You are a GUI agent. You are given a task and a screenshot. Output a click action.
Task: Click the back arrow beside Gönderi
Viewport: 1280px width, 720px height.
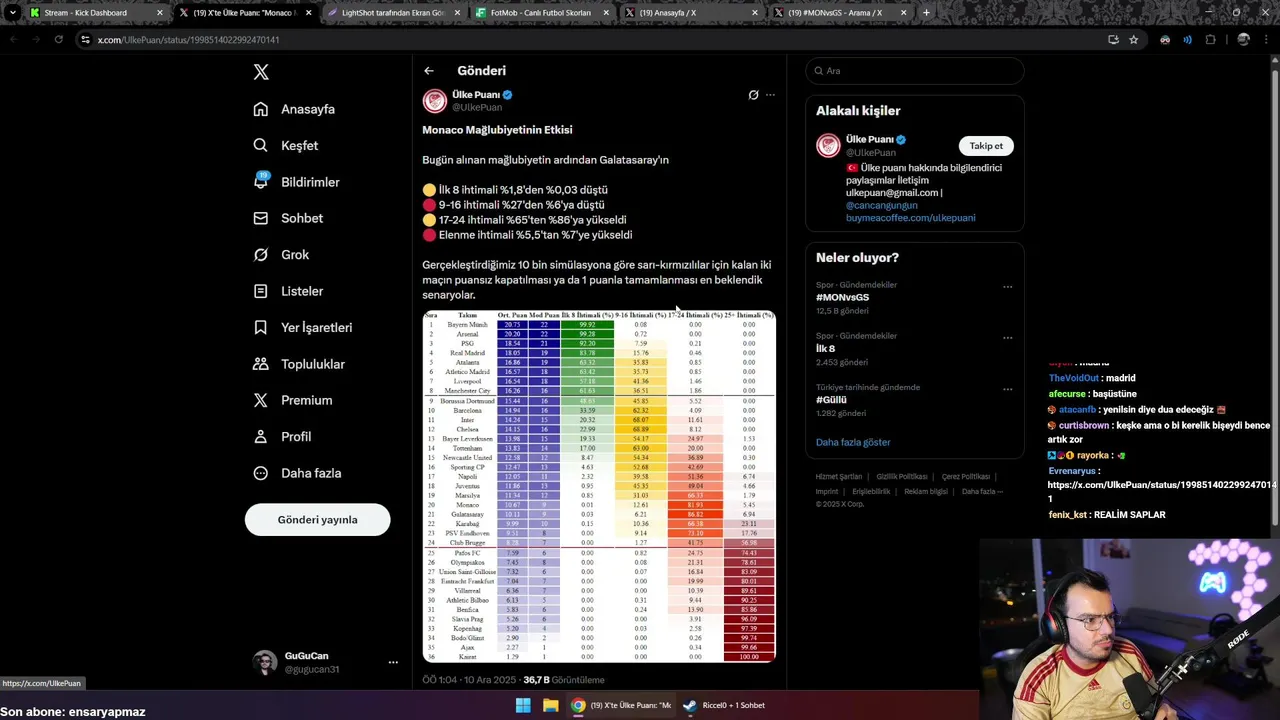tap(429, 71)
